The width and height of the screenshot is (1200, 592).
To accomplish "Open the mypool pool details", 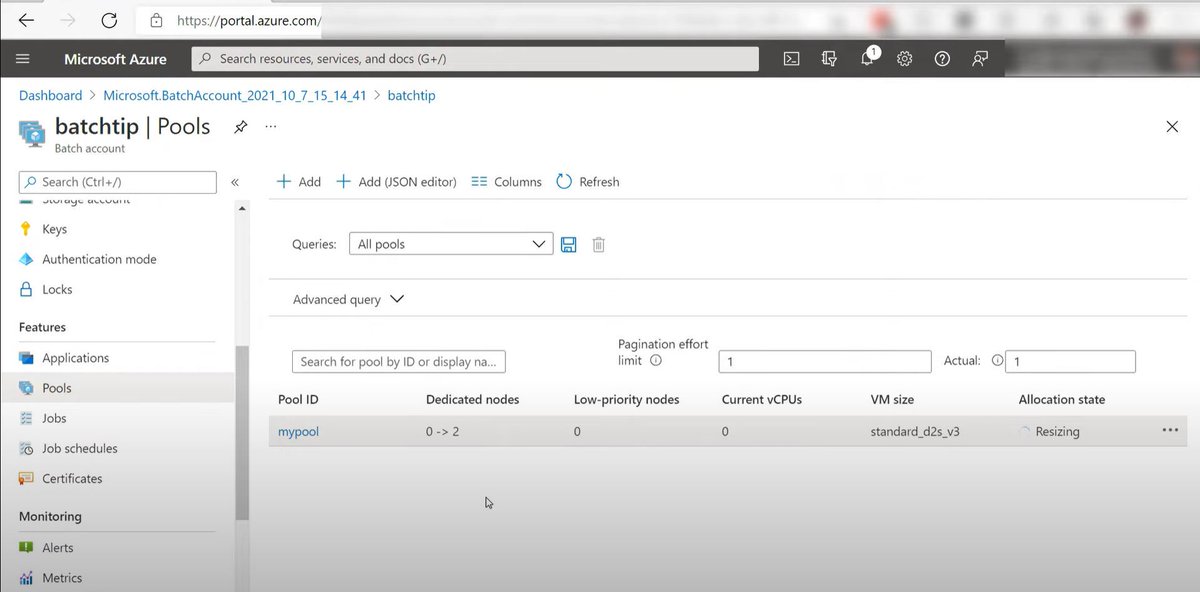I will click(x=297, y=431).
